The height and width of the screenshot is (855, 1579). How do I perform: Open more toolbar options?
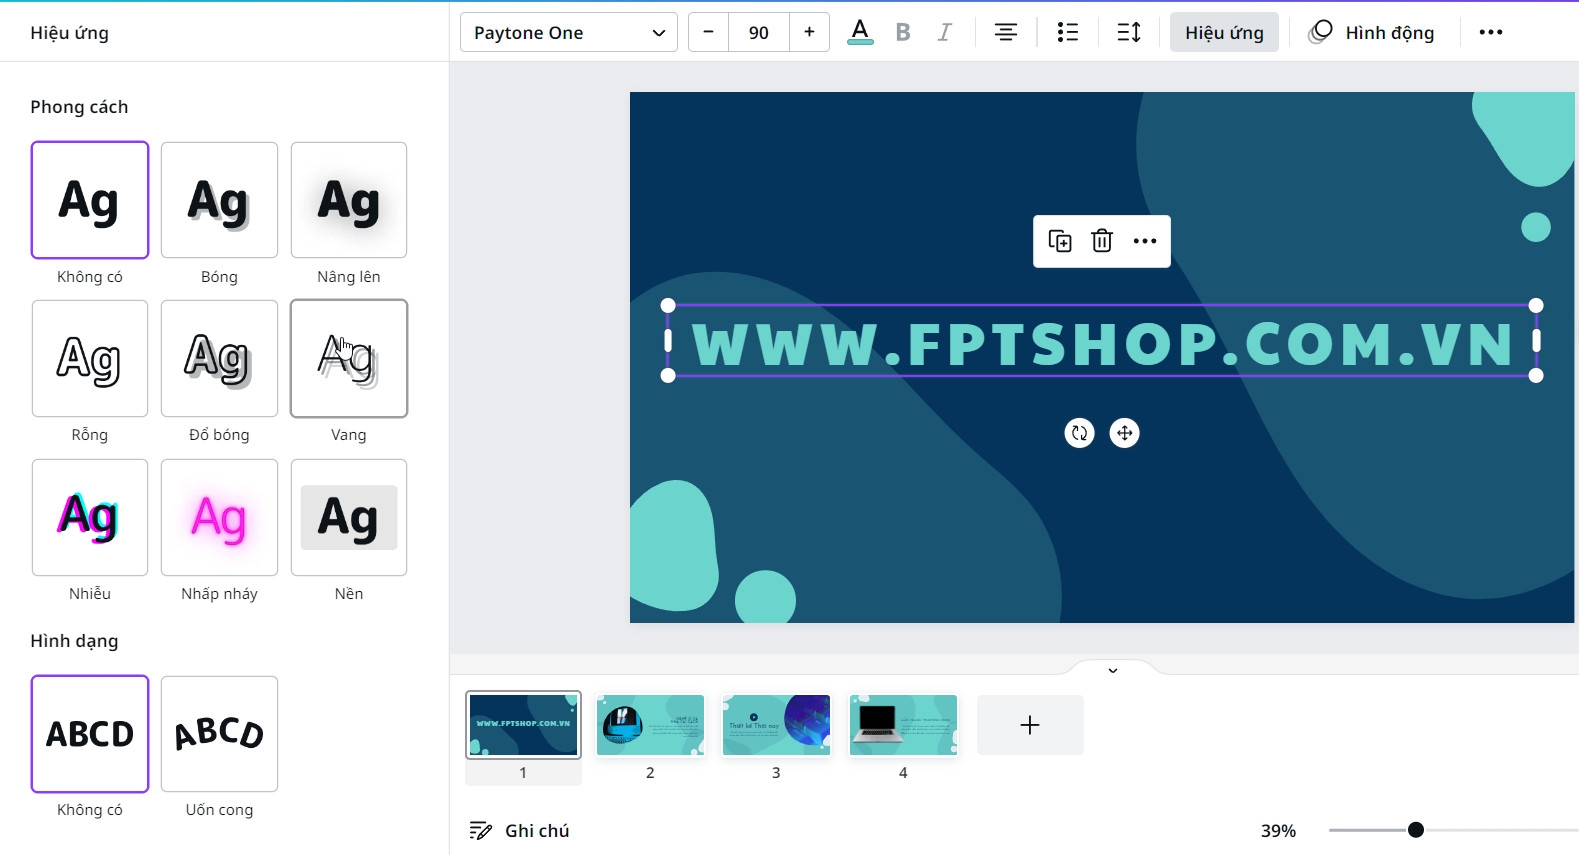[1491, 32]
